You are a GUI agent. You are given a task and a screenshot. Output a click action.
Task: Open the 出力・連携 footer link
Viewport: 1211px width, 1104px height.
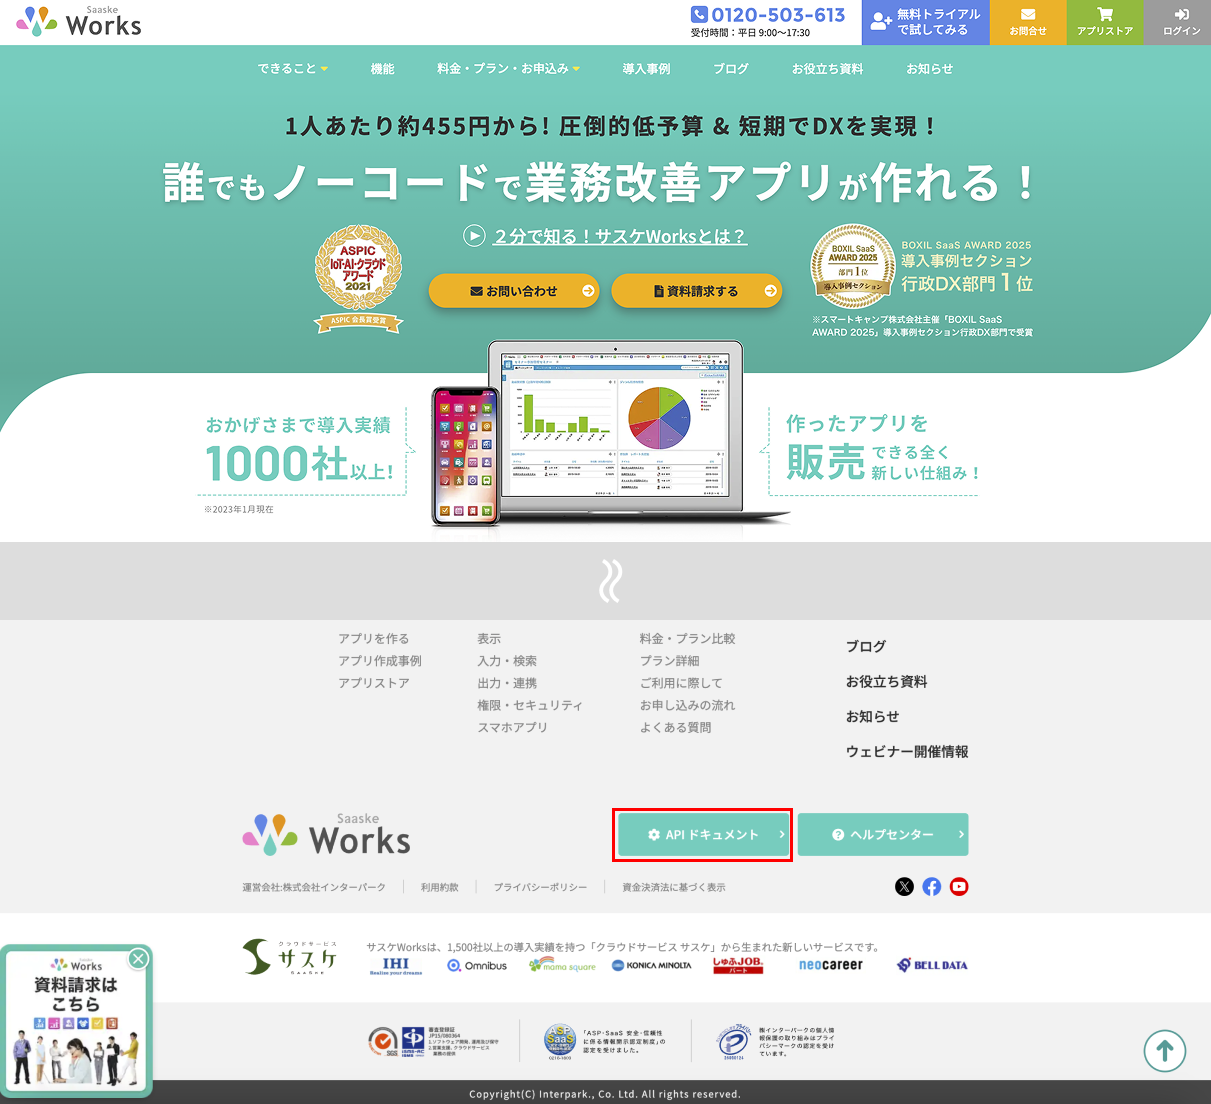pos(507,683)
